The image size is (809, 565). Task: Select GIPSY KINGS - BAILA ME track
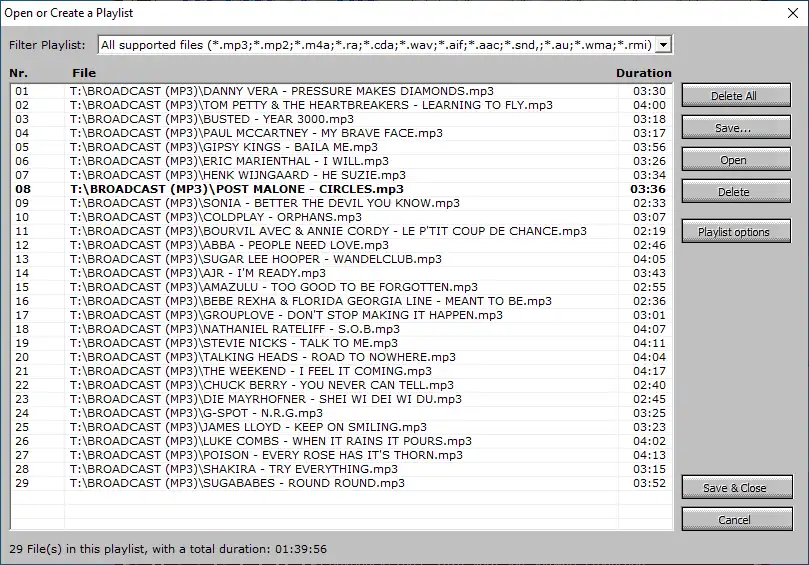pyautogui.click(x=342, y=147)
